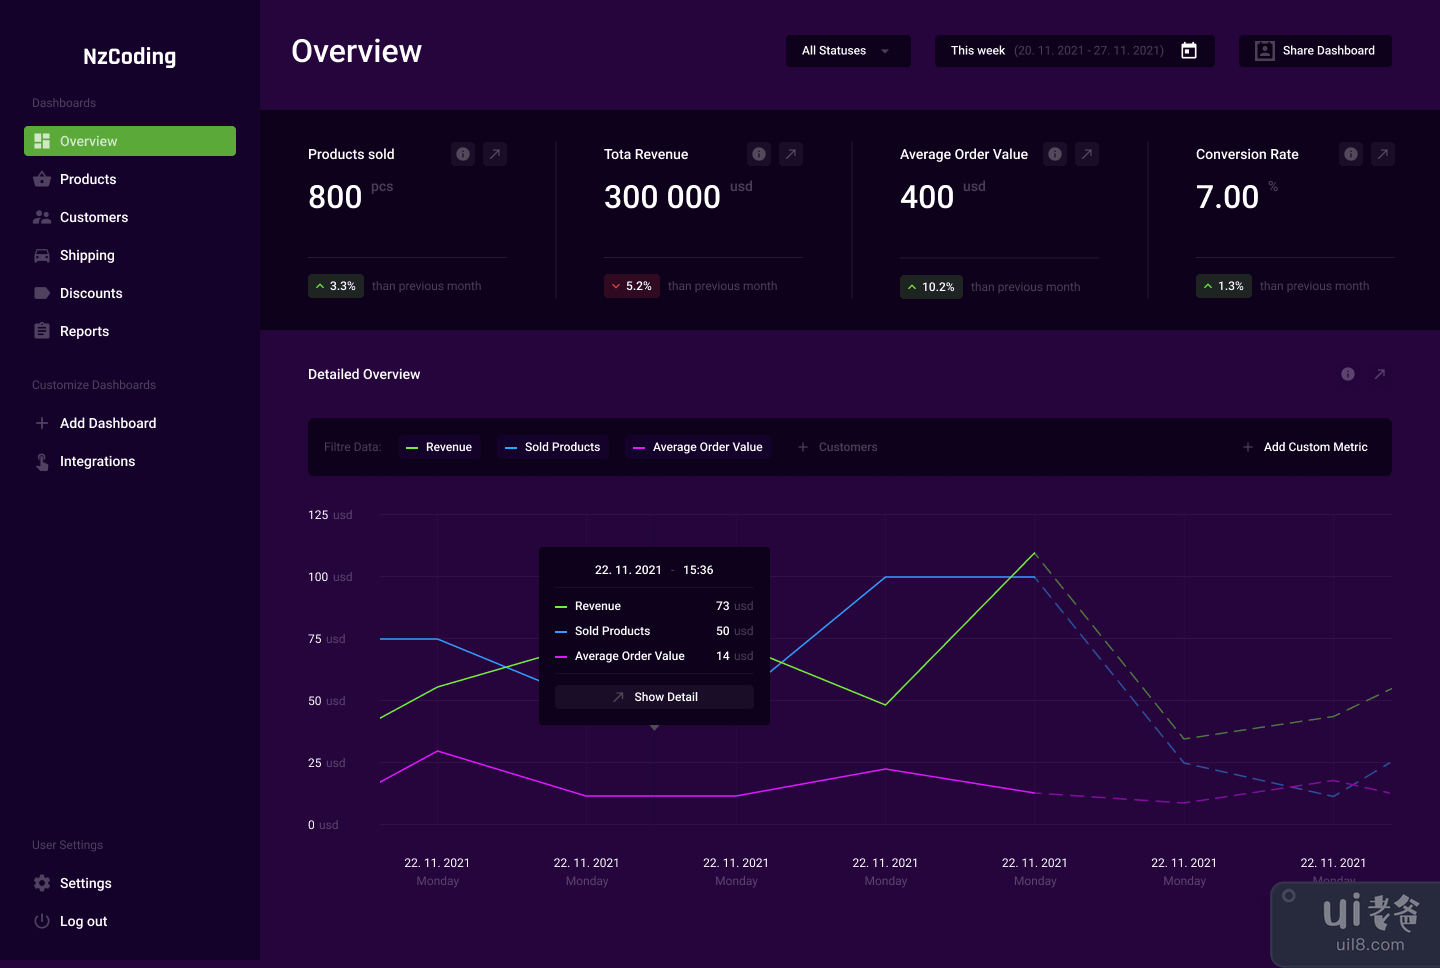Click the green revenue line peak on chart

[1035, 553]
